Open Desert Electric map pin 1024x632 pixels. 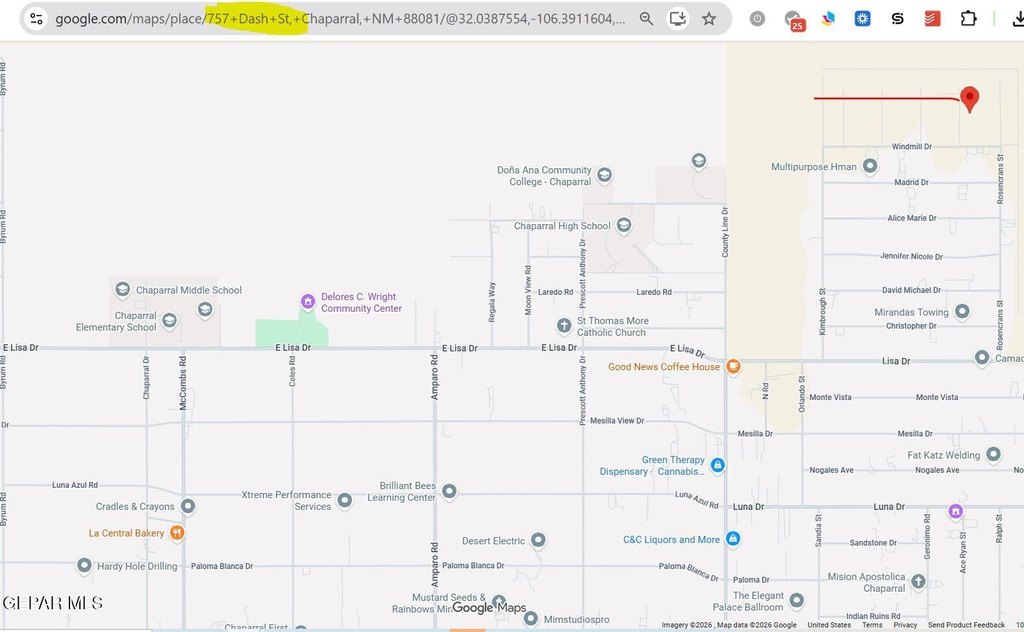(x=538, y=540)
